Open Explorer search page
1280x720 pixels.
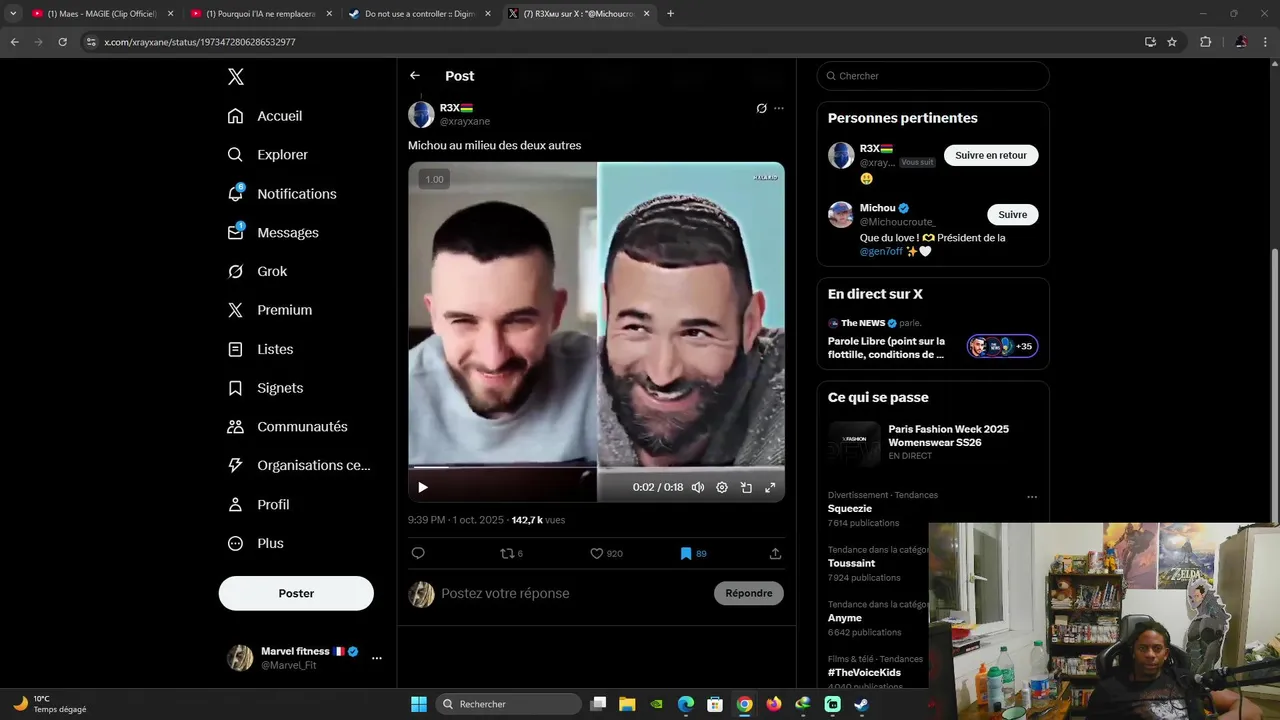(268, 155)
